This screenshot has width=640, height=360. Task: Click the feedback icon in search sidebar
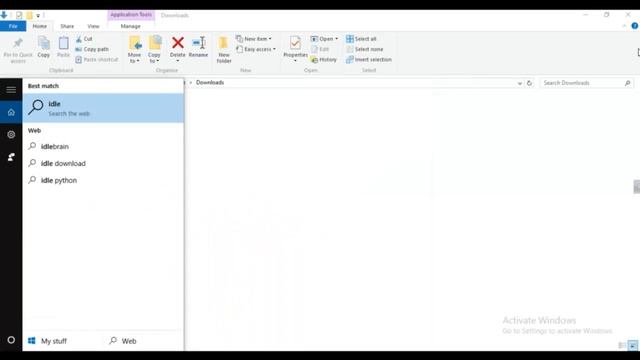coord(11,157)
